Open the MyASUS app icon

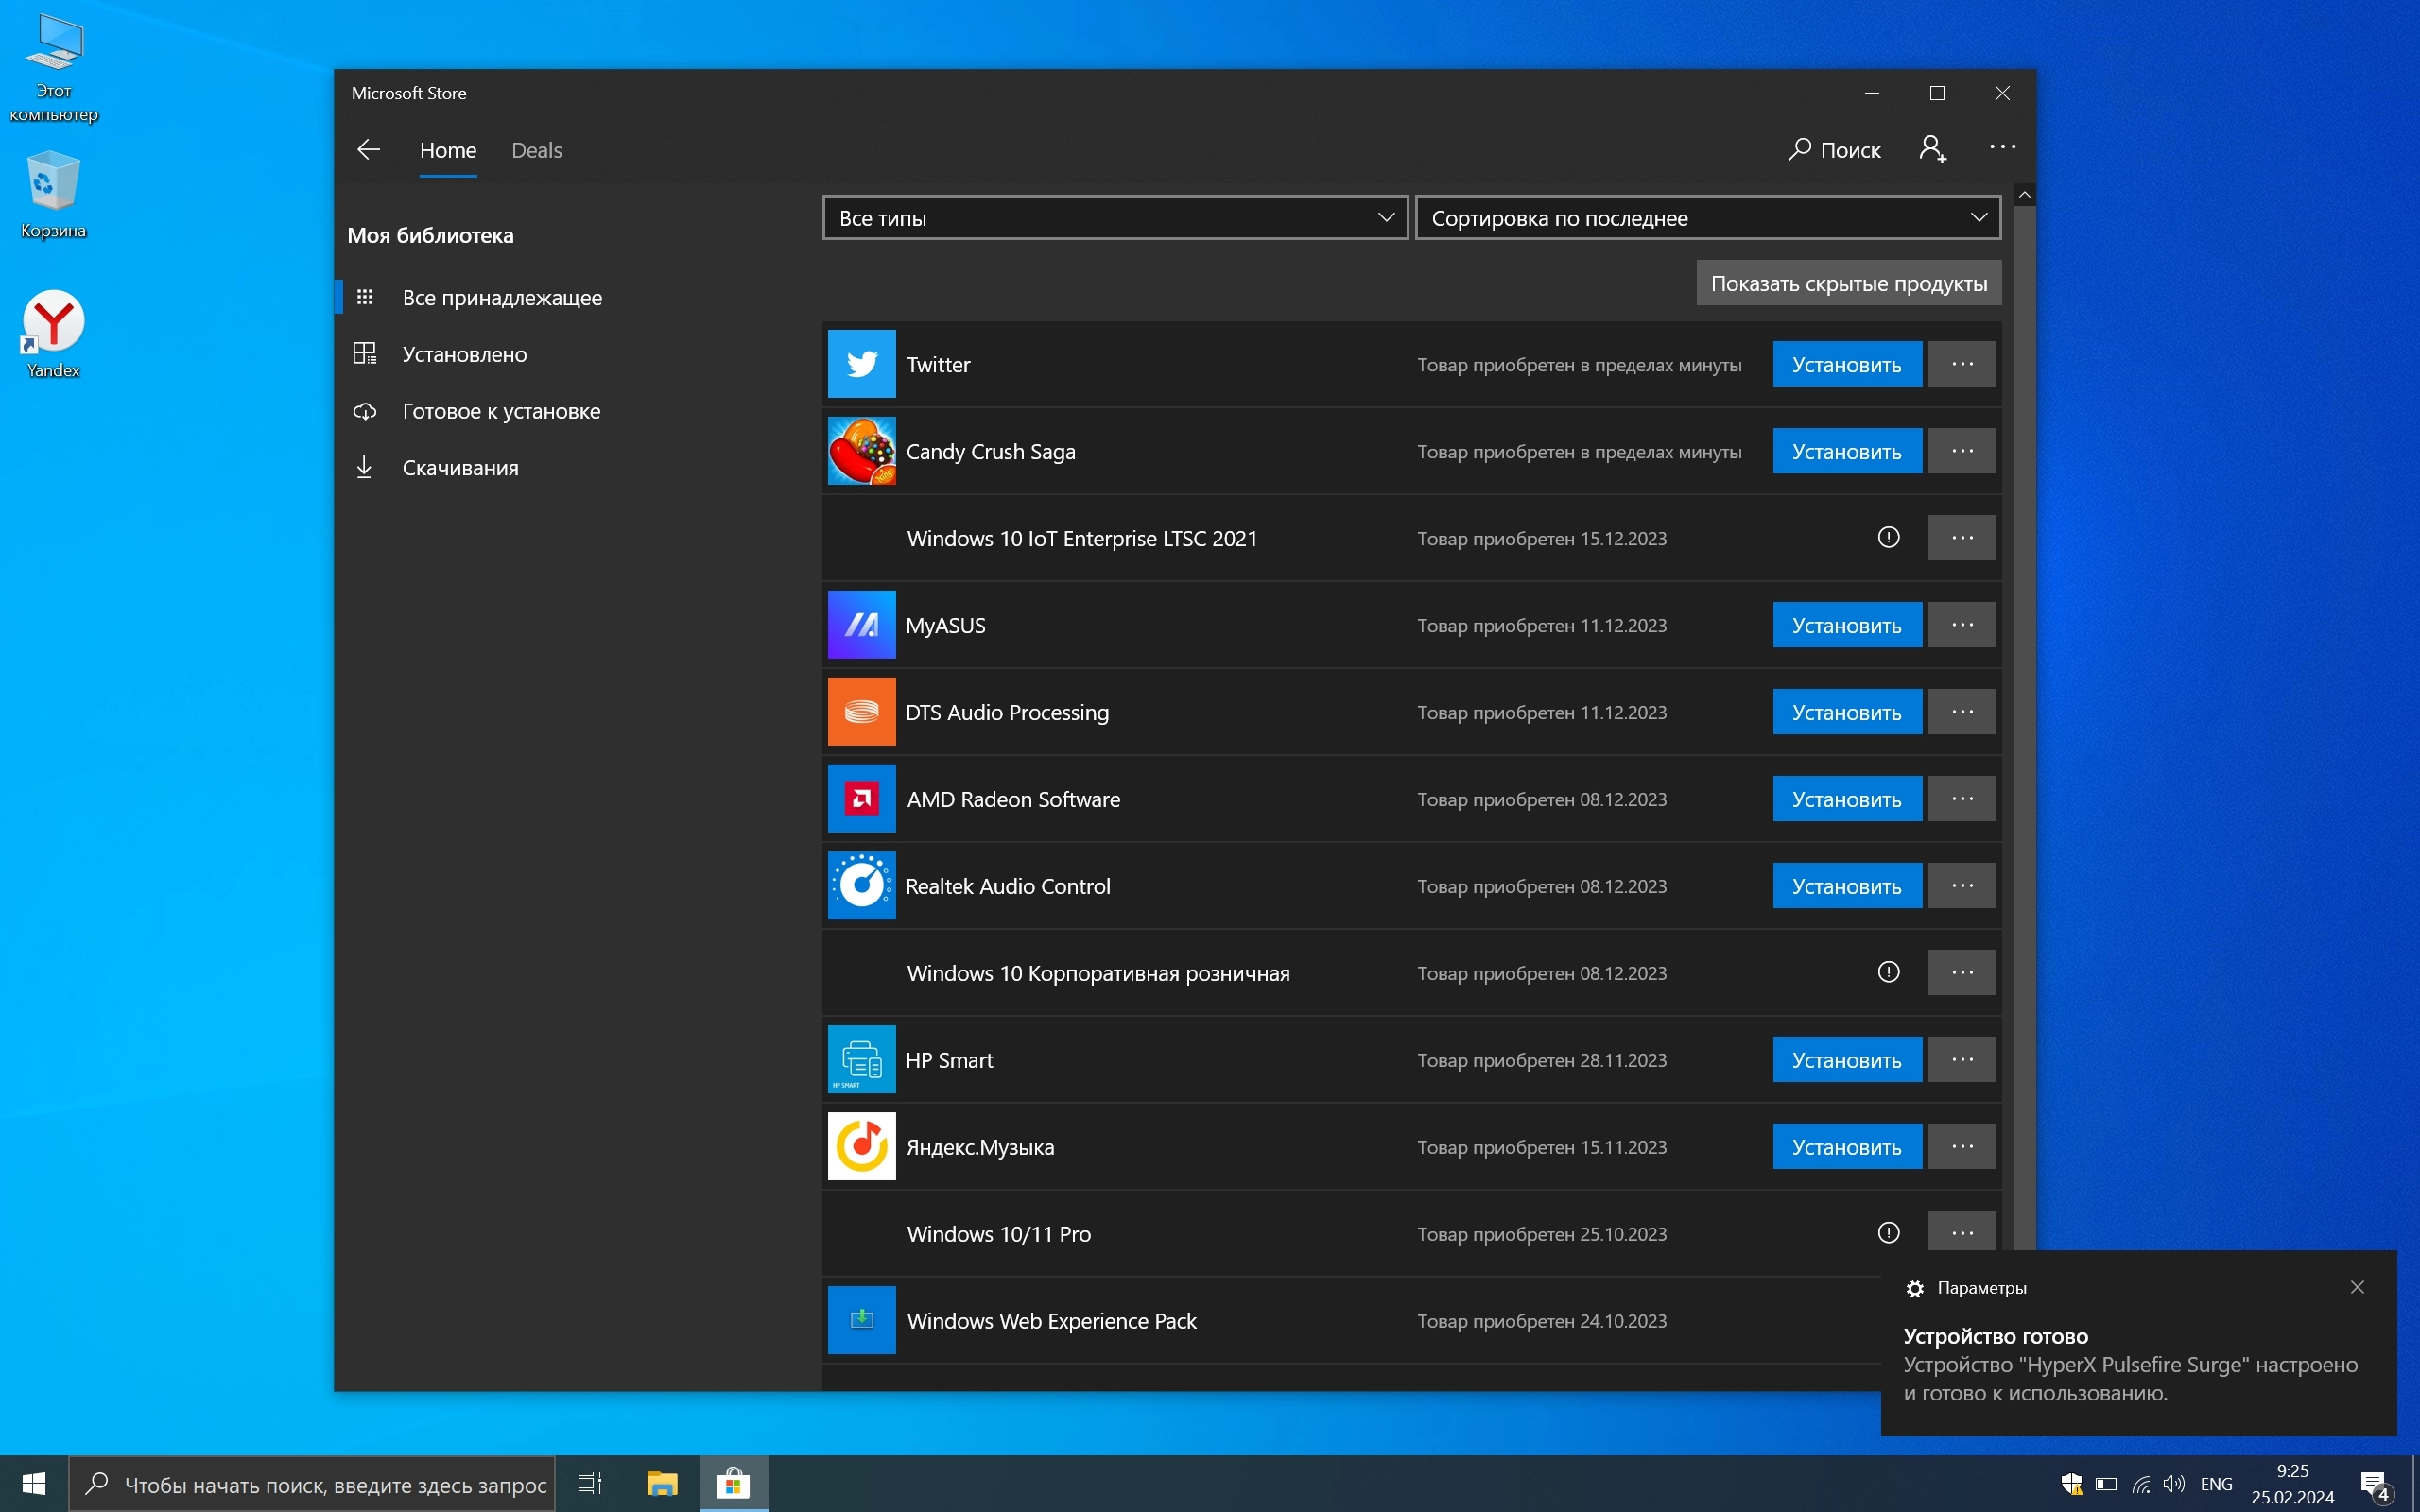point(861,625)
